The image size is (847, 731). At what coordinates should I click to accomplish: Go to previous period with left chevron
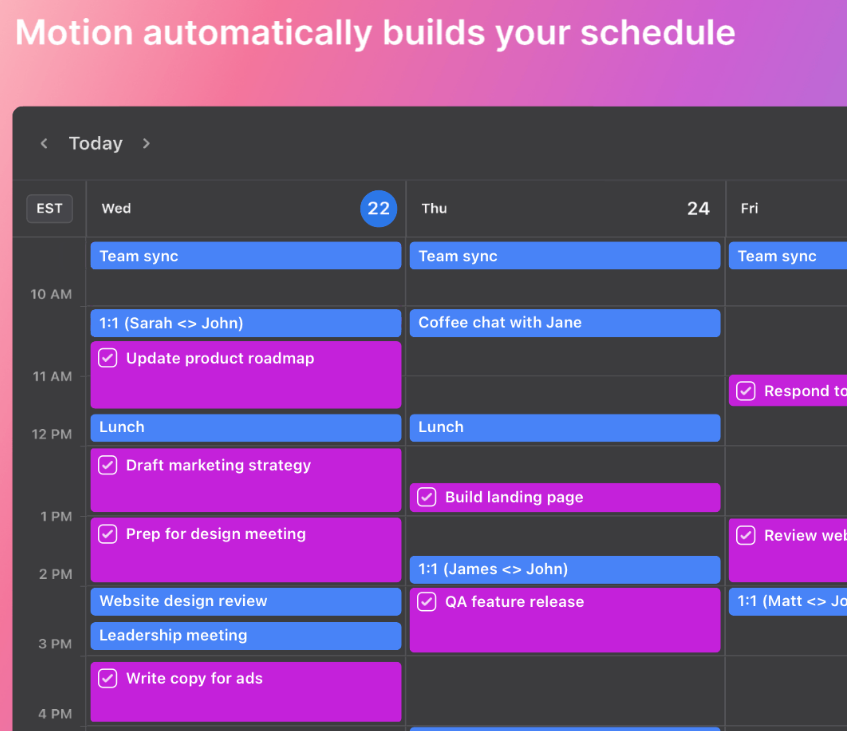click(x=44, y=144)
